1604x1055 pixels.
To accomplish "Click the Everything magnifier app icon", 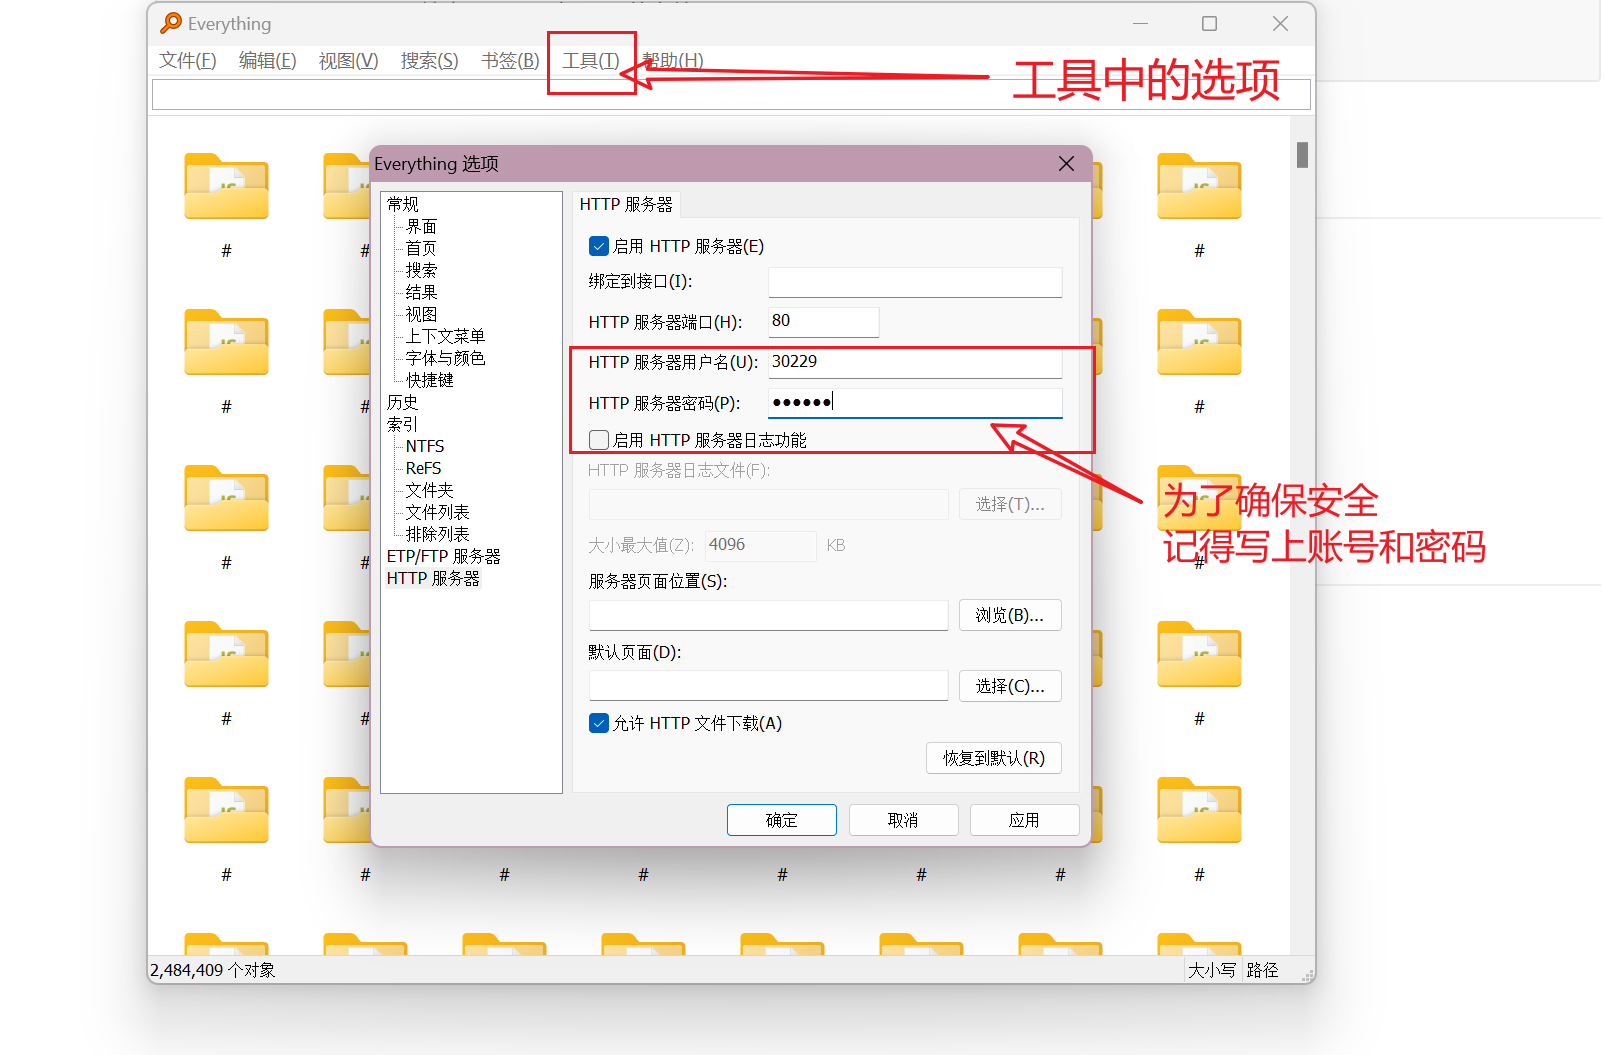I will (171, 23).
